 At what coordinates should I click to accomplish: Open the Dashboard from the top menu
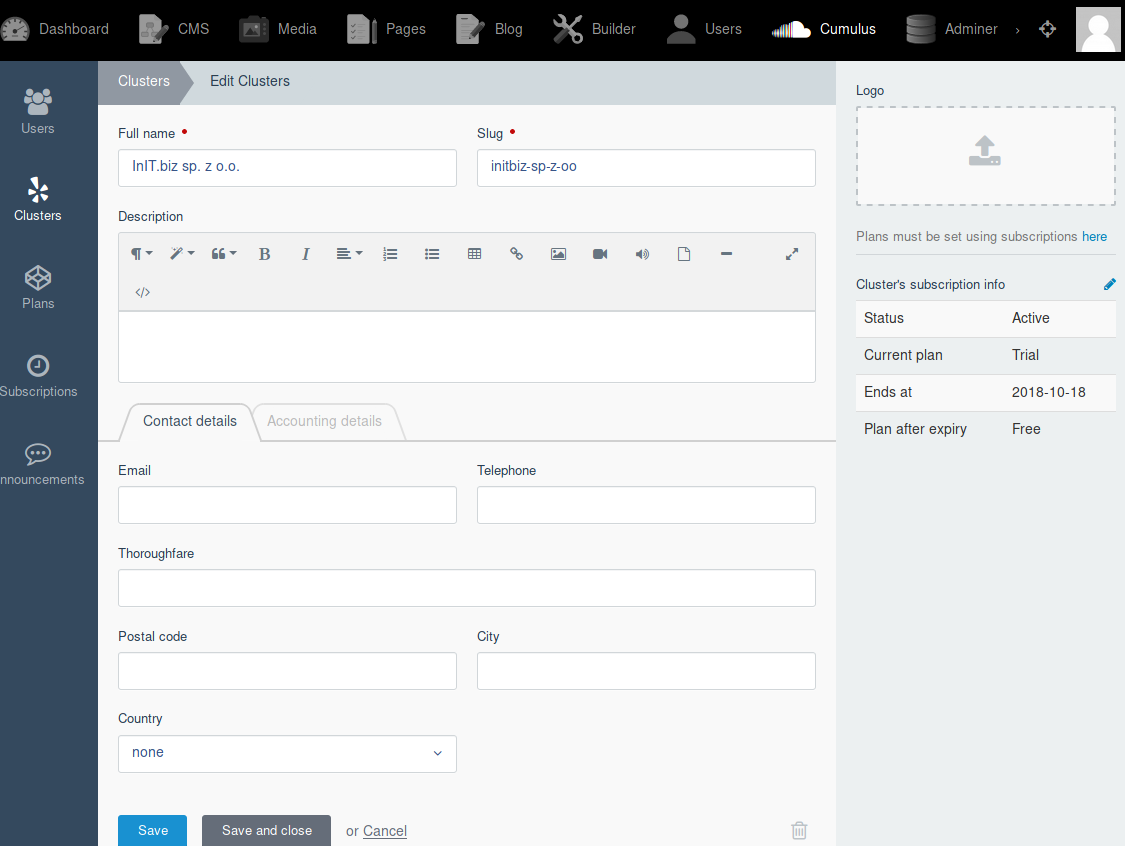coord(55,29)
